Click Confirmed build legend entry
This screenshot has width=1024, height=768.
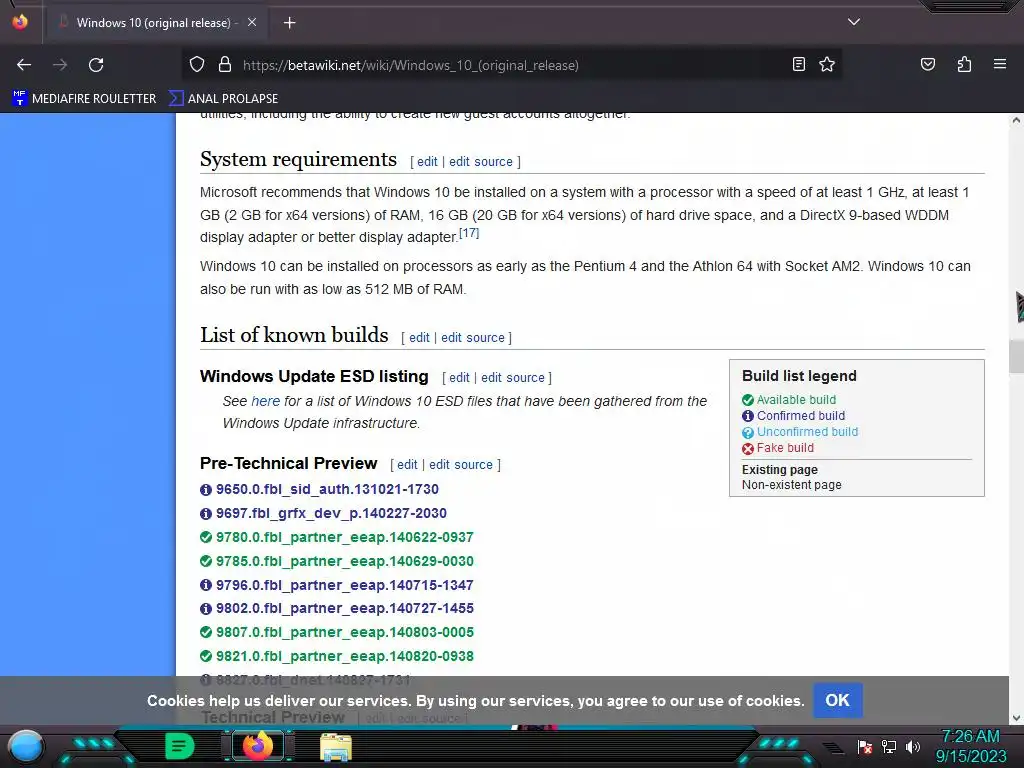pyautogui.click(x=801, y=416)
